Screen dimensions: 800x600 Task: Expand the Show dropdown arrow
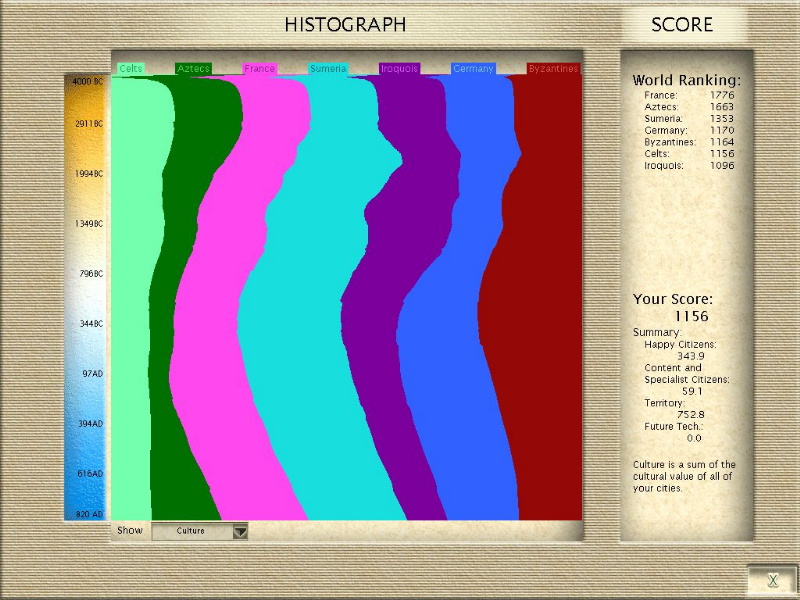click(240, 531)
